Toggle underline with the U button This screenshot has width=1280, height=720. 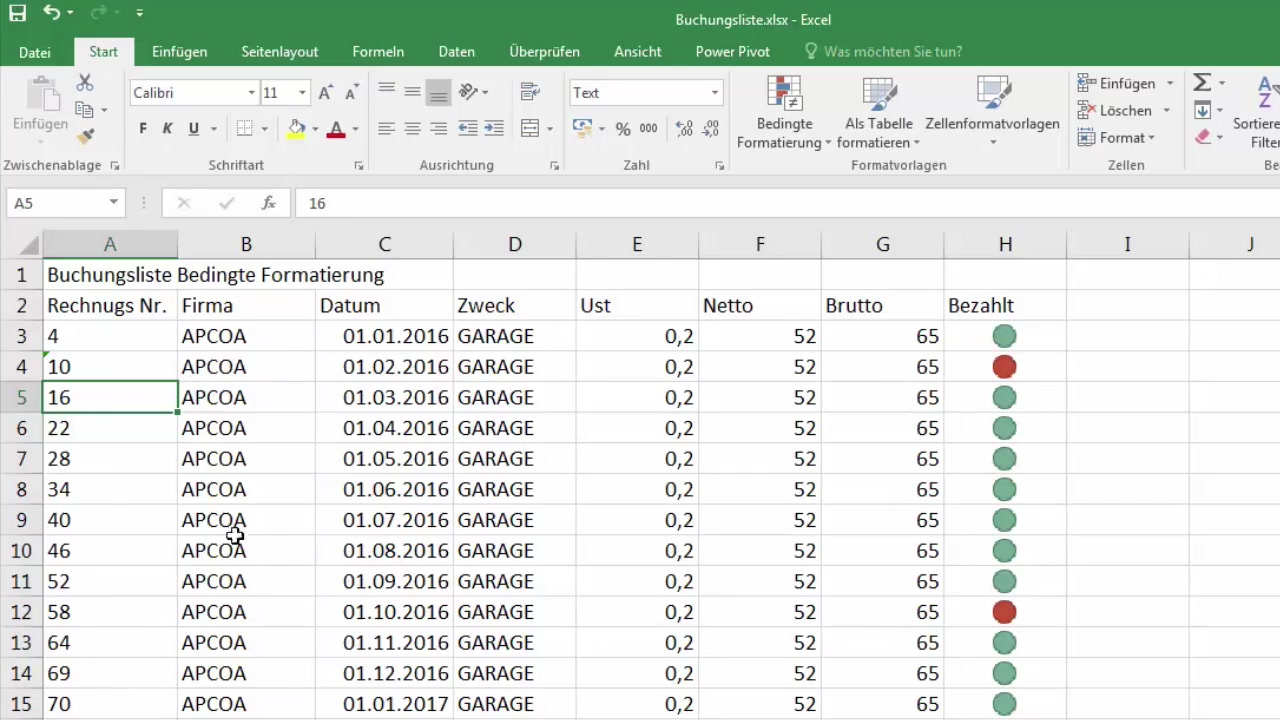(x=193, y=128)
